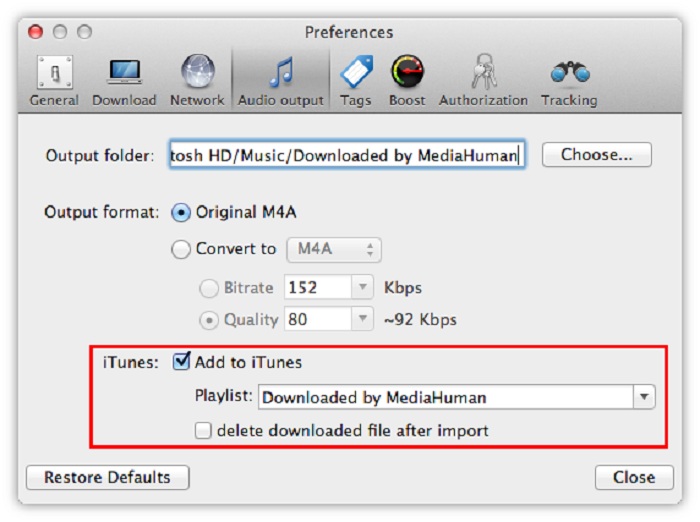Viewport: 700px width, 522px height.
Task: Open the Convert to M4A format dropdown
Action: (x=333, y=250)
